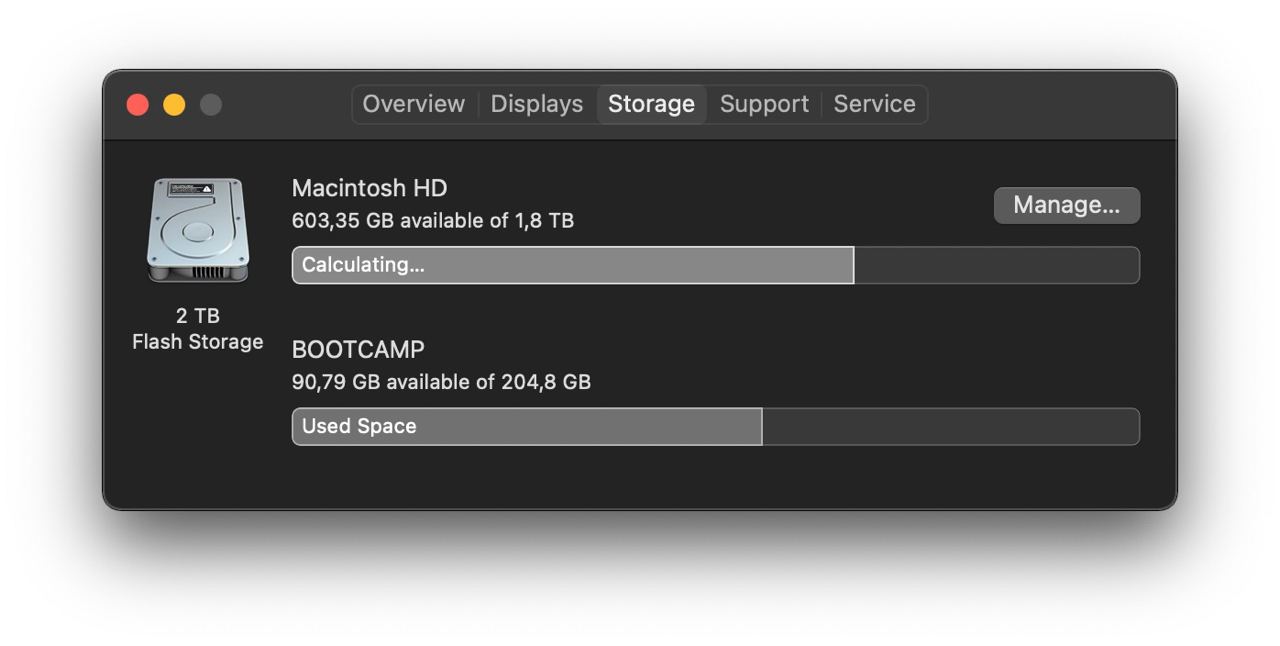Select the BOOTCAMP volume name
This screenshot has width=1280, height=646.
click(358, 349)
